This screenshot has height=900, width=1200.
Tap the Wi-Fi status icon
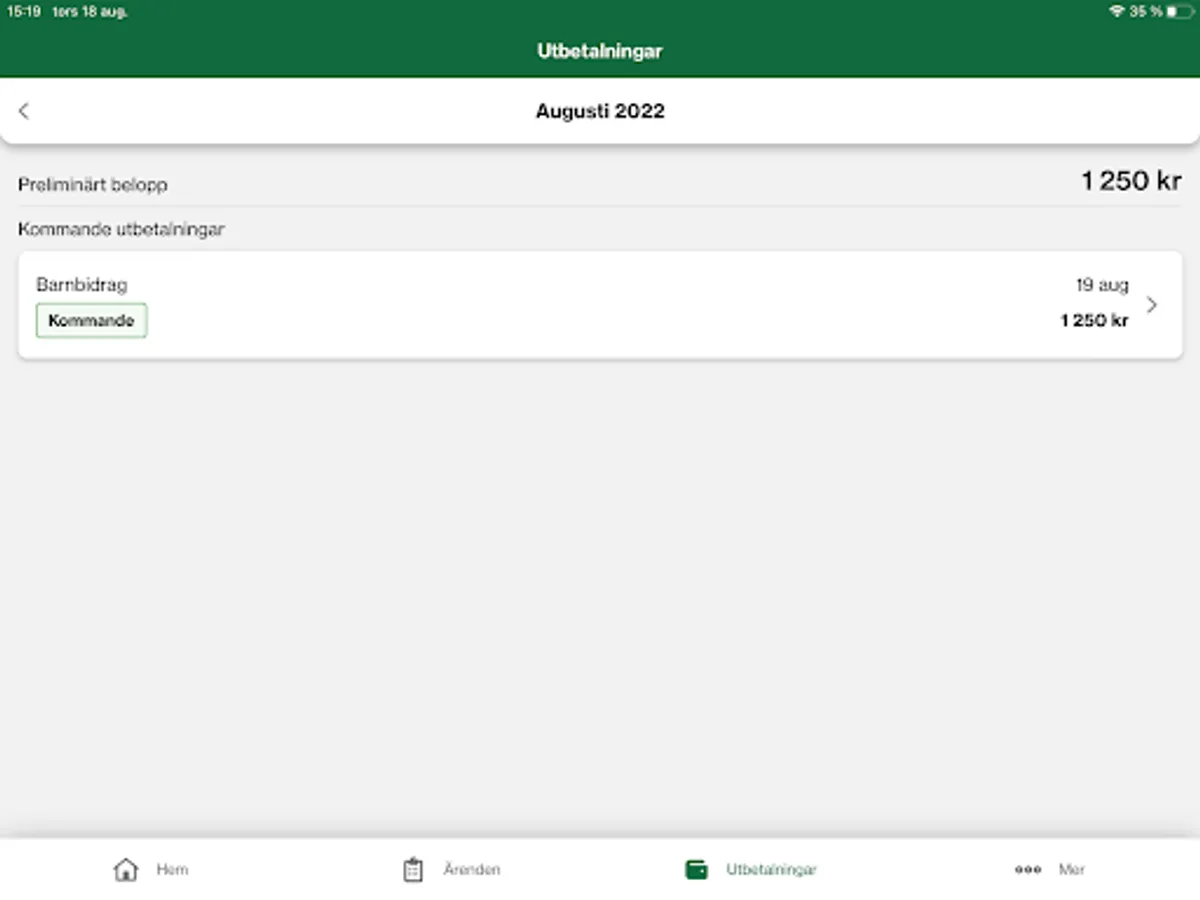[1117, 11]
